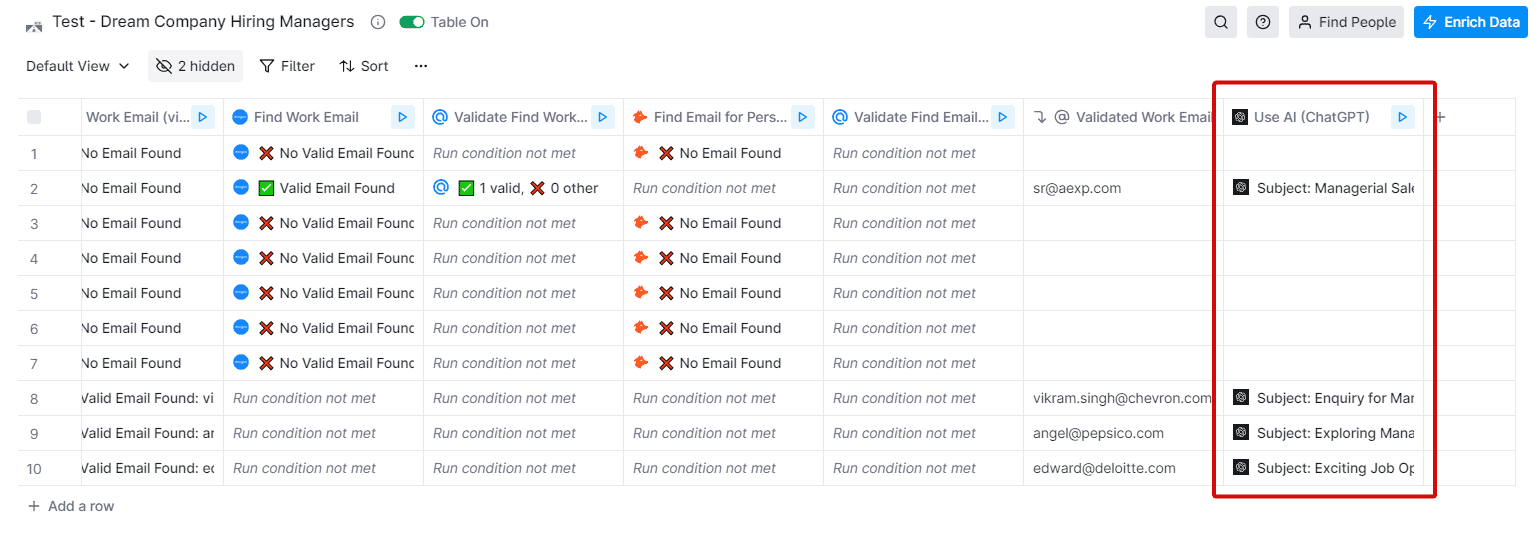Click the Find Work Email header provider icon

pos(240,117)
